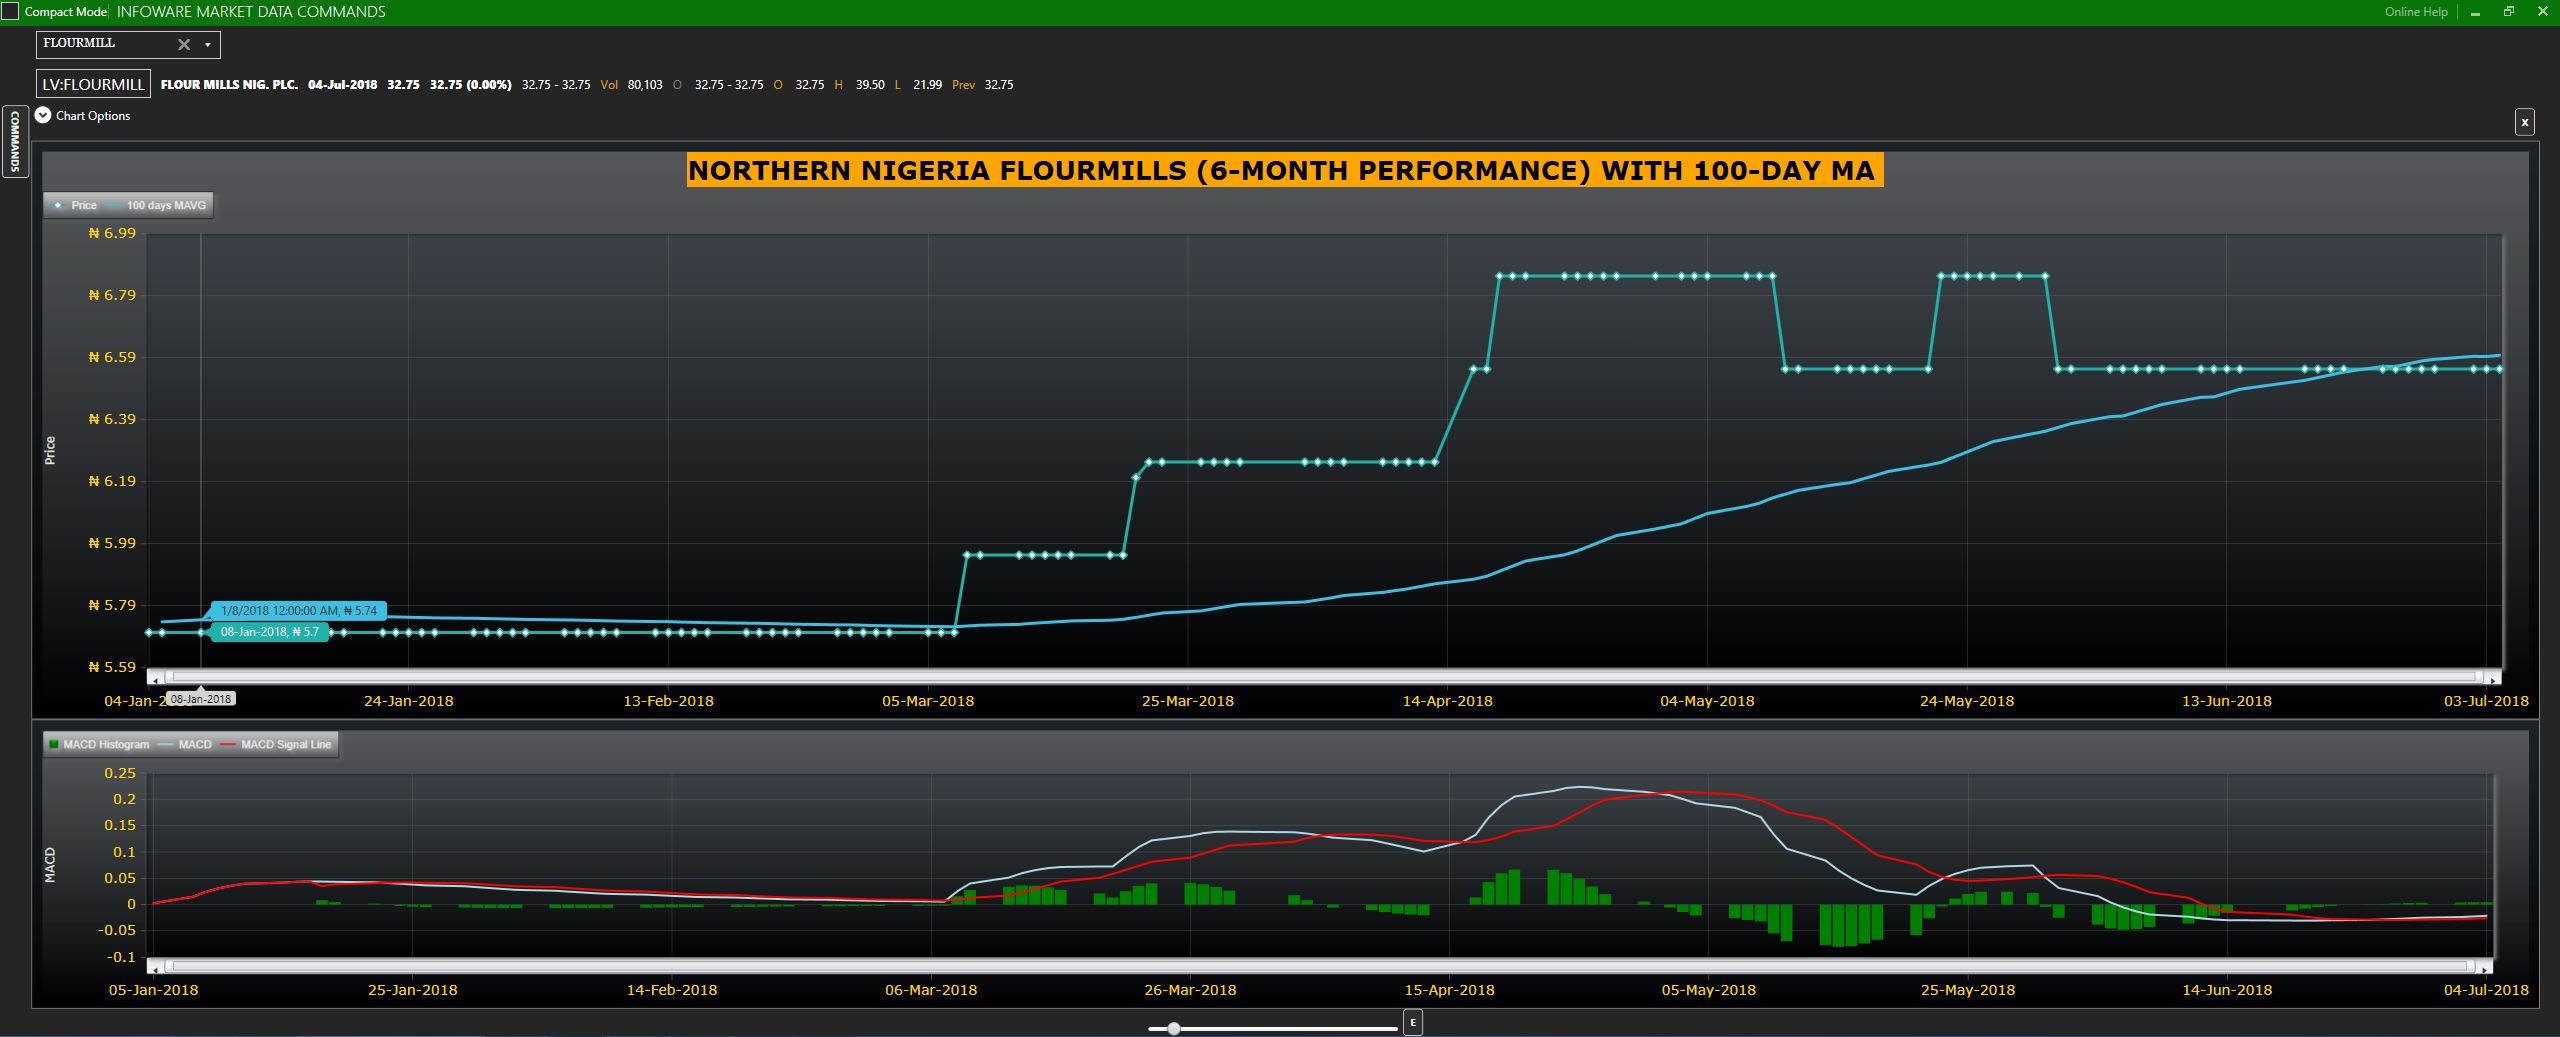Close the chart panel with x button
This screenshot has width=2560, height=1037.
point(2524,122)
